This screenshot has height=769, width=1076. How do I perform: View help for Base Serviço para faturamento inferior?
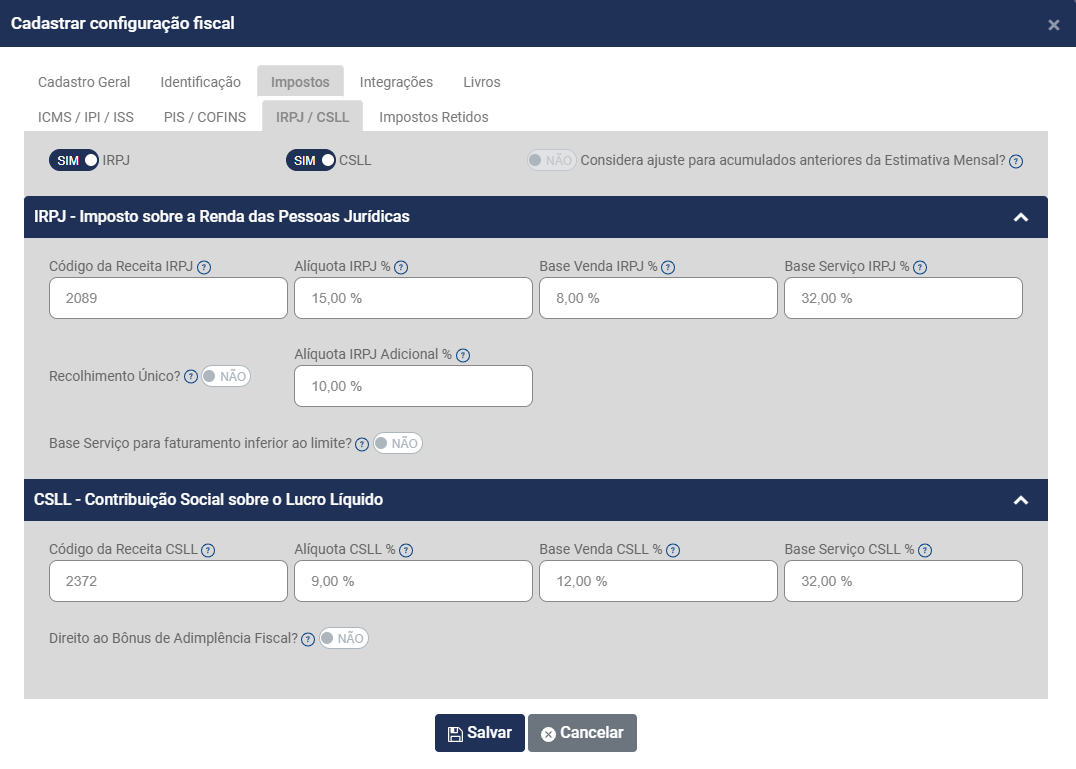(x=362, y=445)
